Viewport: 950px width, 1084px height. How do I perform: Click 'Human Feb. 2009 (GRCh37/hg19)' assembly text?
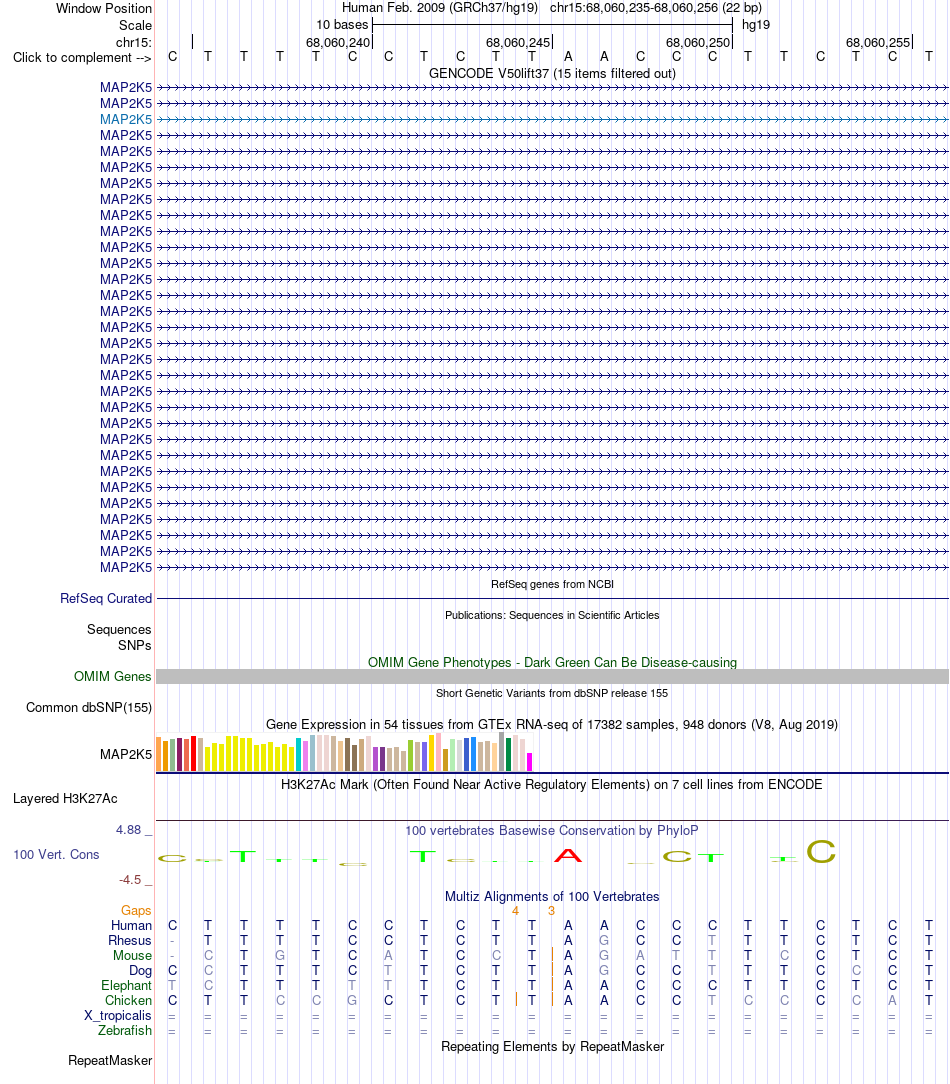coord(440,8)
